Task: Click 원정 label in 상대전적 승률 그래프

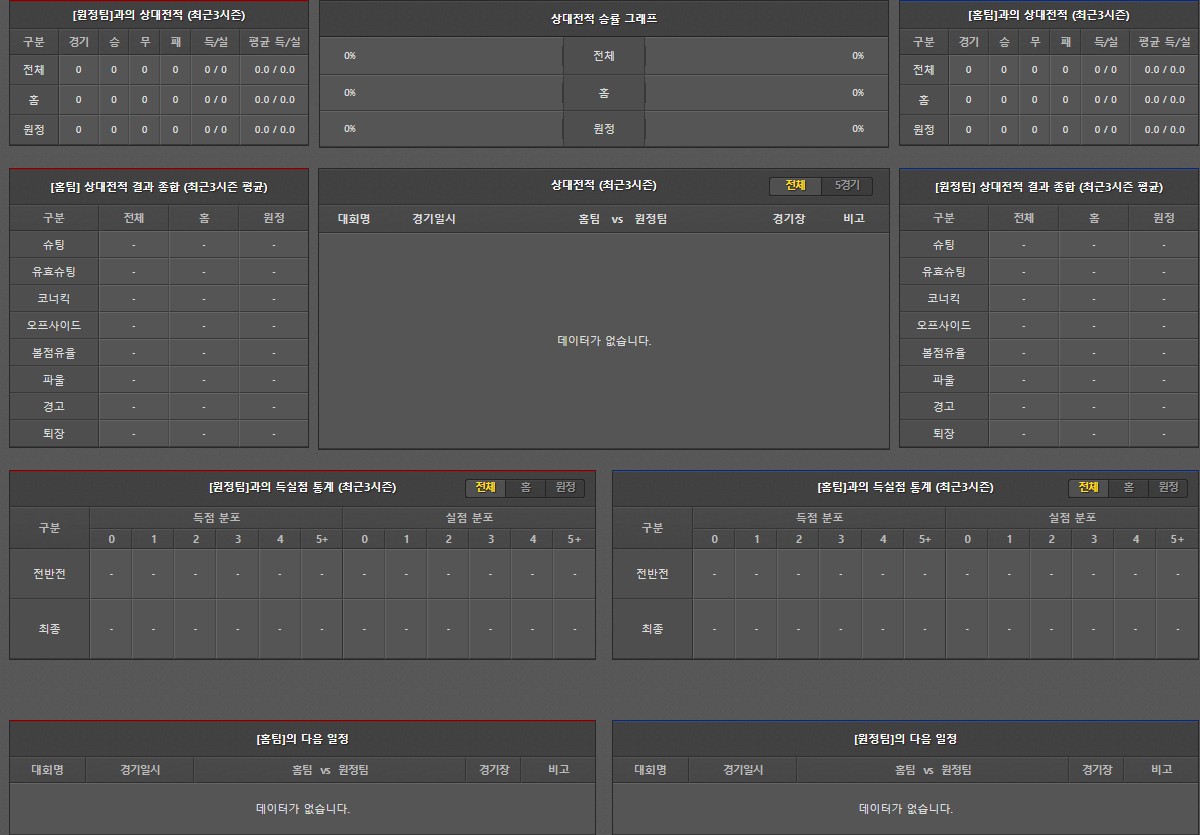Action: pos(603,129)
